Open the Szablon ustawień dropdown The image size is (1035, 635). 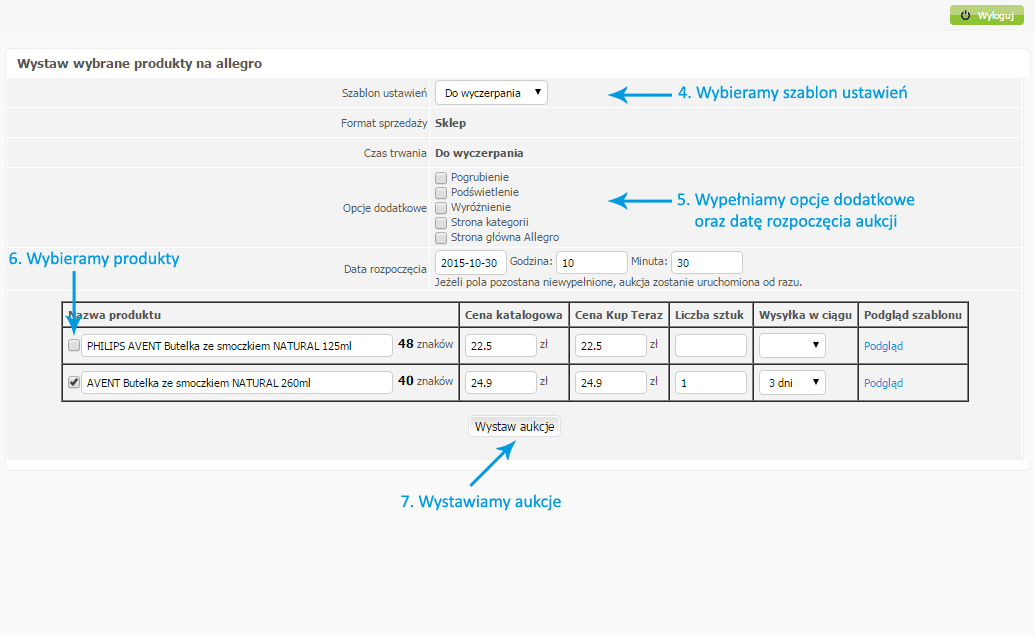491,93
